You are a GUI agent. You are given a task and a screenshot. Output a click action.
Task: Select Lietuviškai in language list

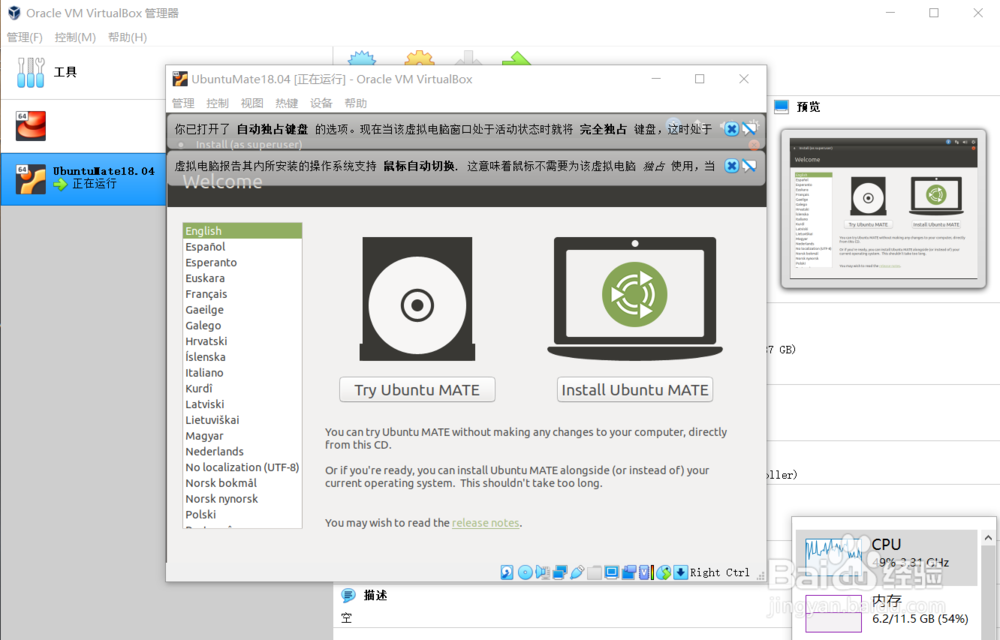242,420
